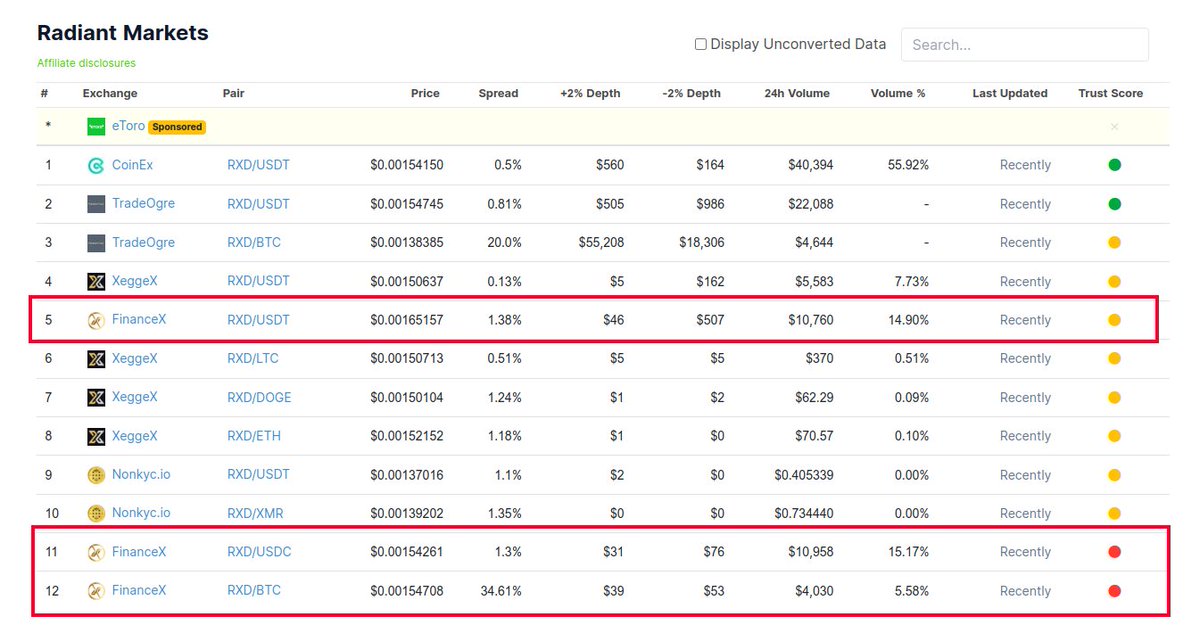Click 24h volume $40,394
1200x633 pixels.
810,165
